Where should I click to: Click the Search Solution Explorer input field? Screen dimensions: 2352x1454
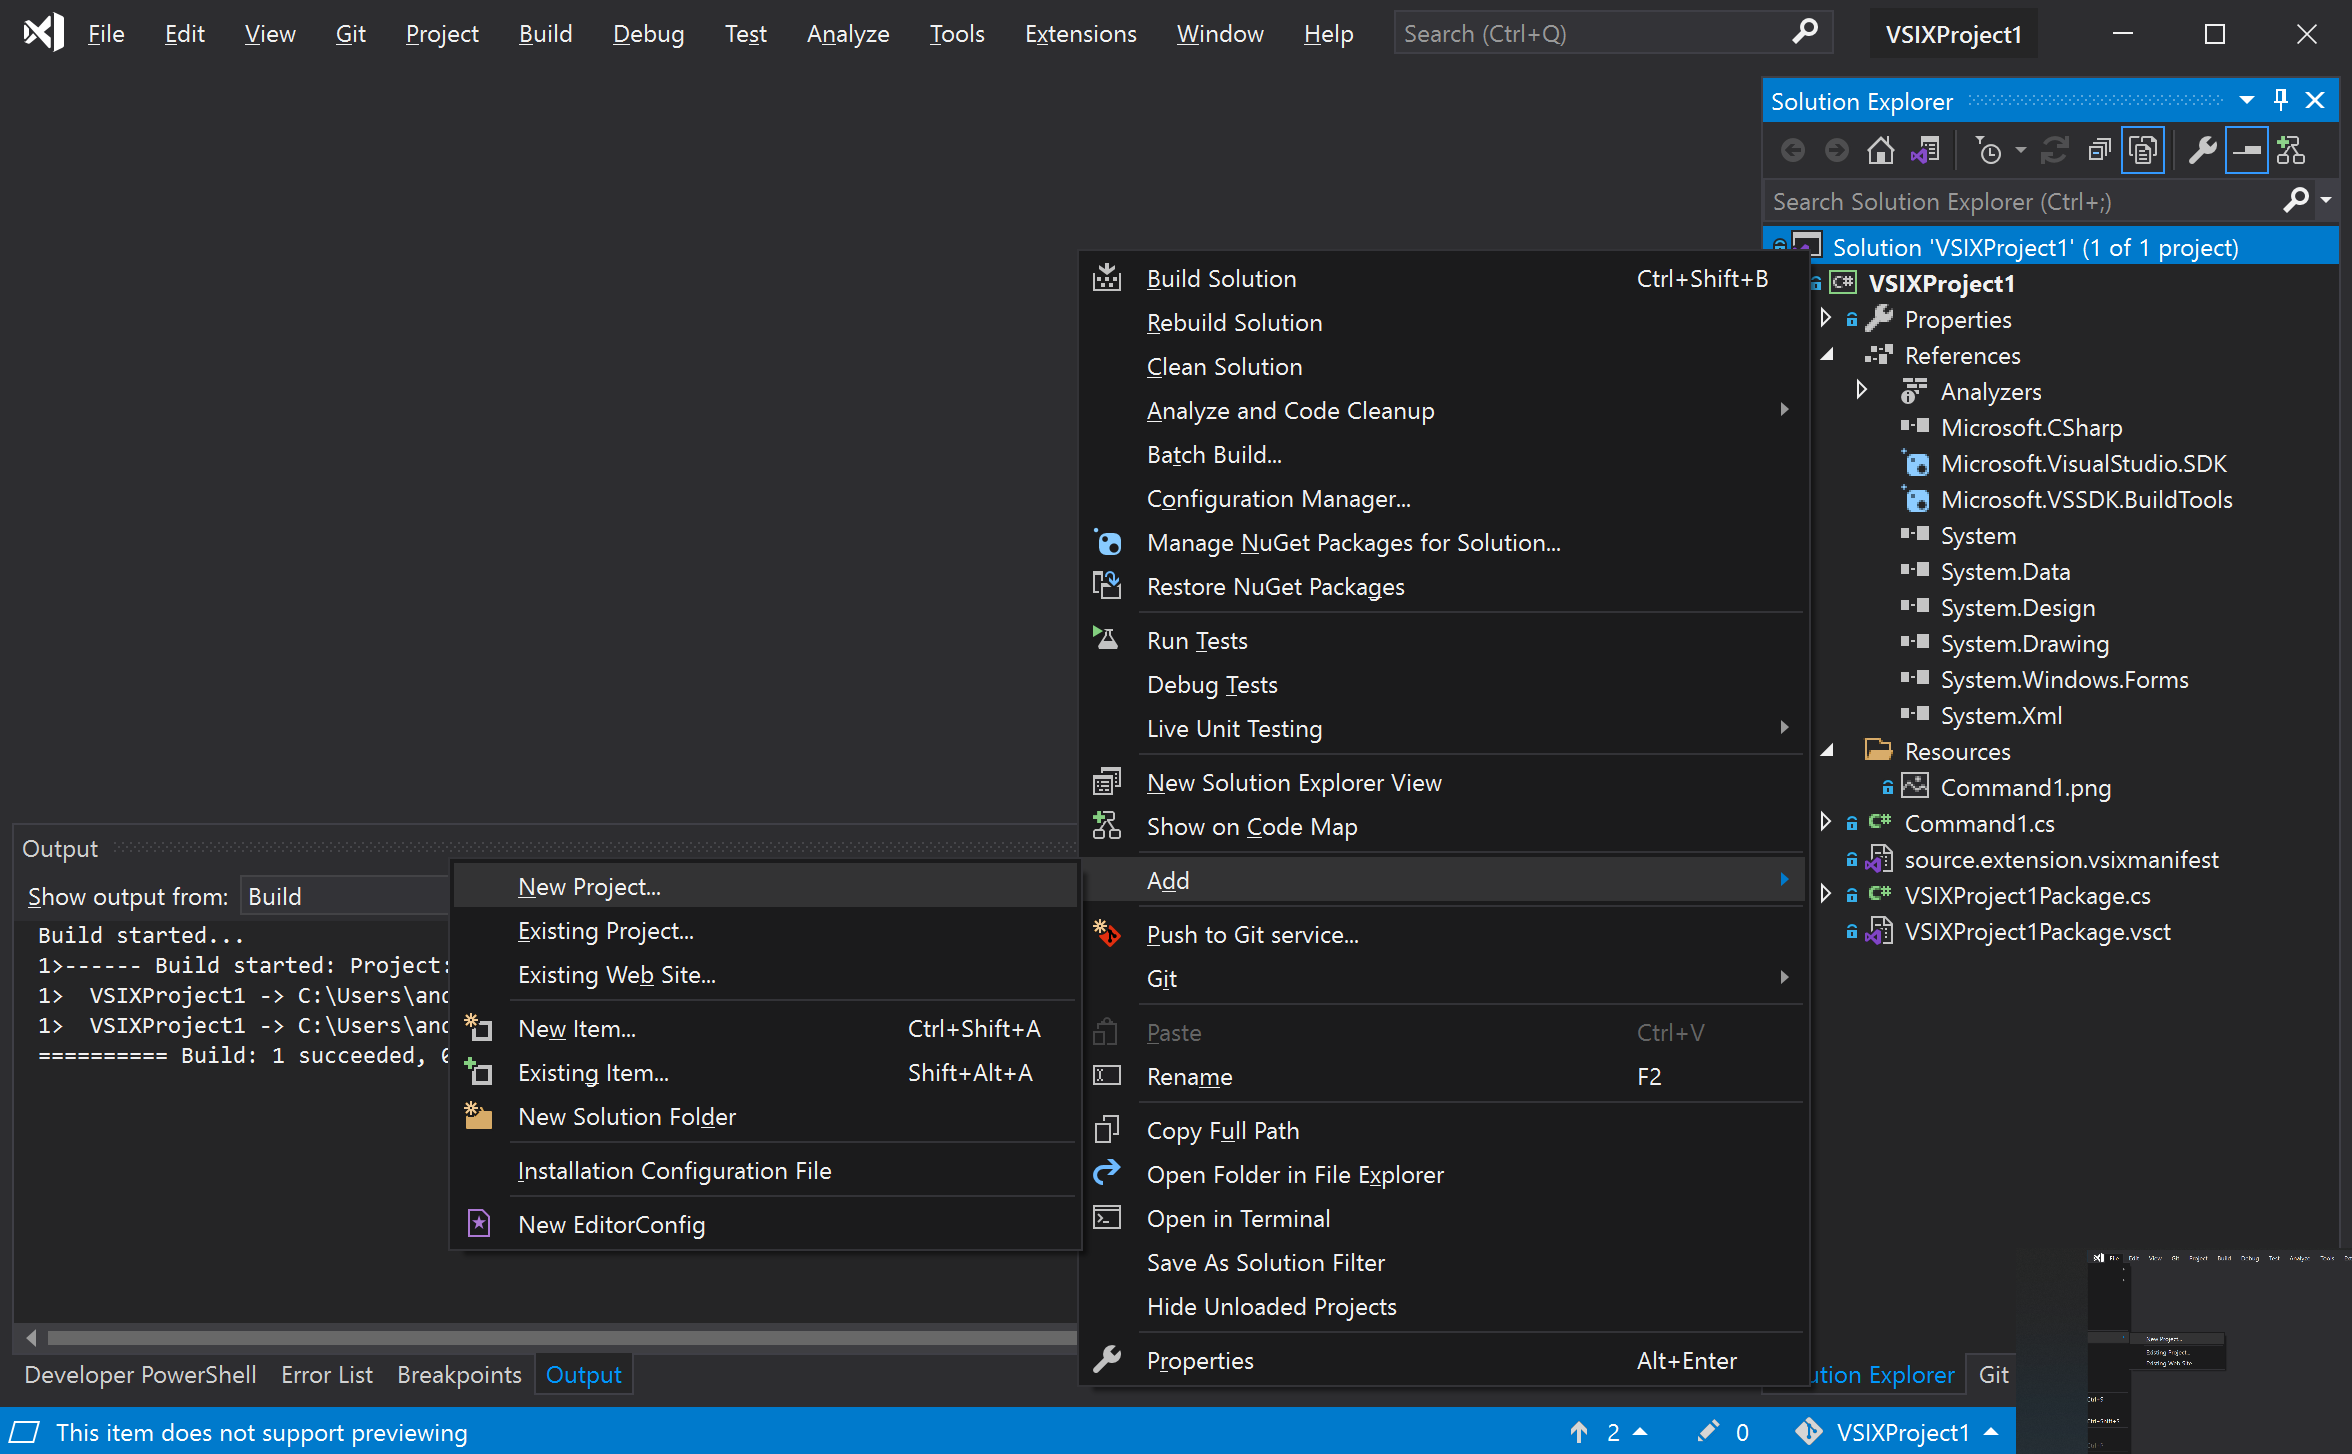tap(2016, 198)
